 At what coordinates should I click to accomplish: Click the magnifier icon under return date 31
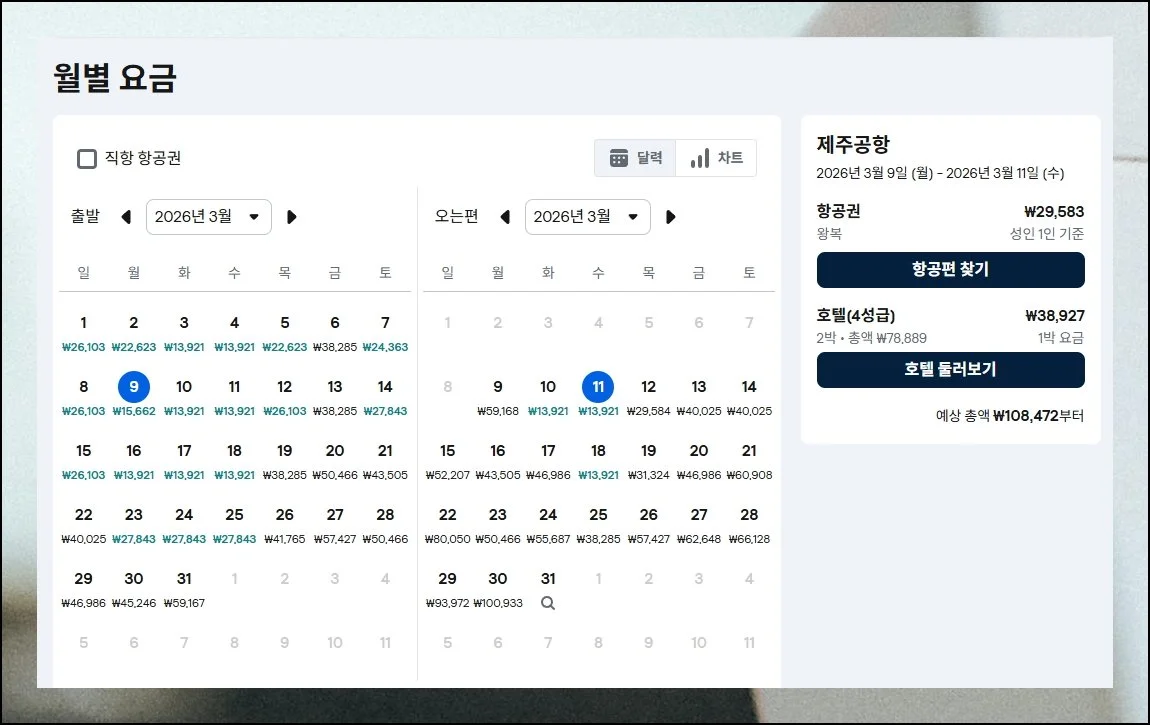[x=547, y=603]
